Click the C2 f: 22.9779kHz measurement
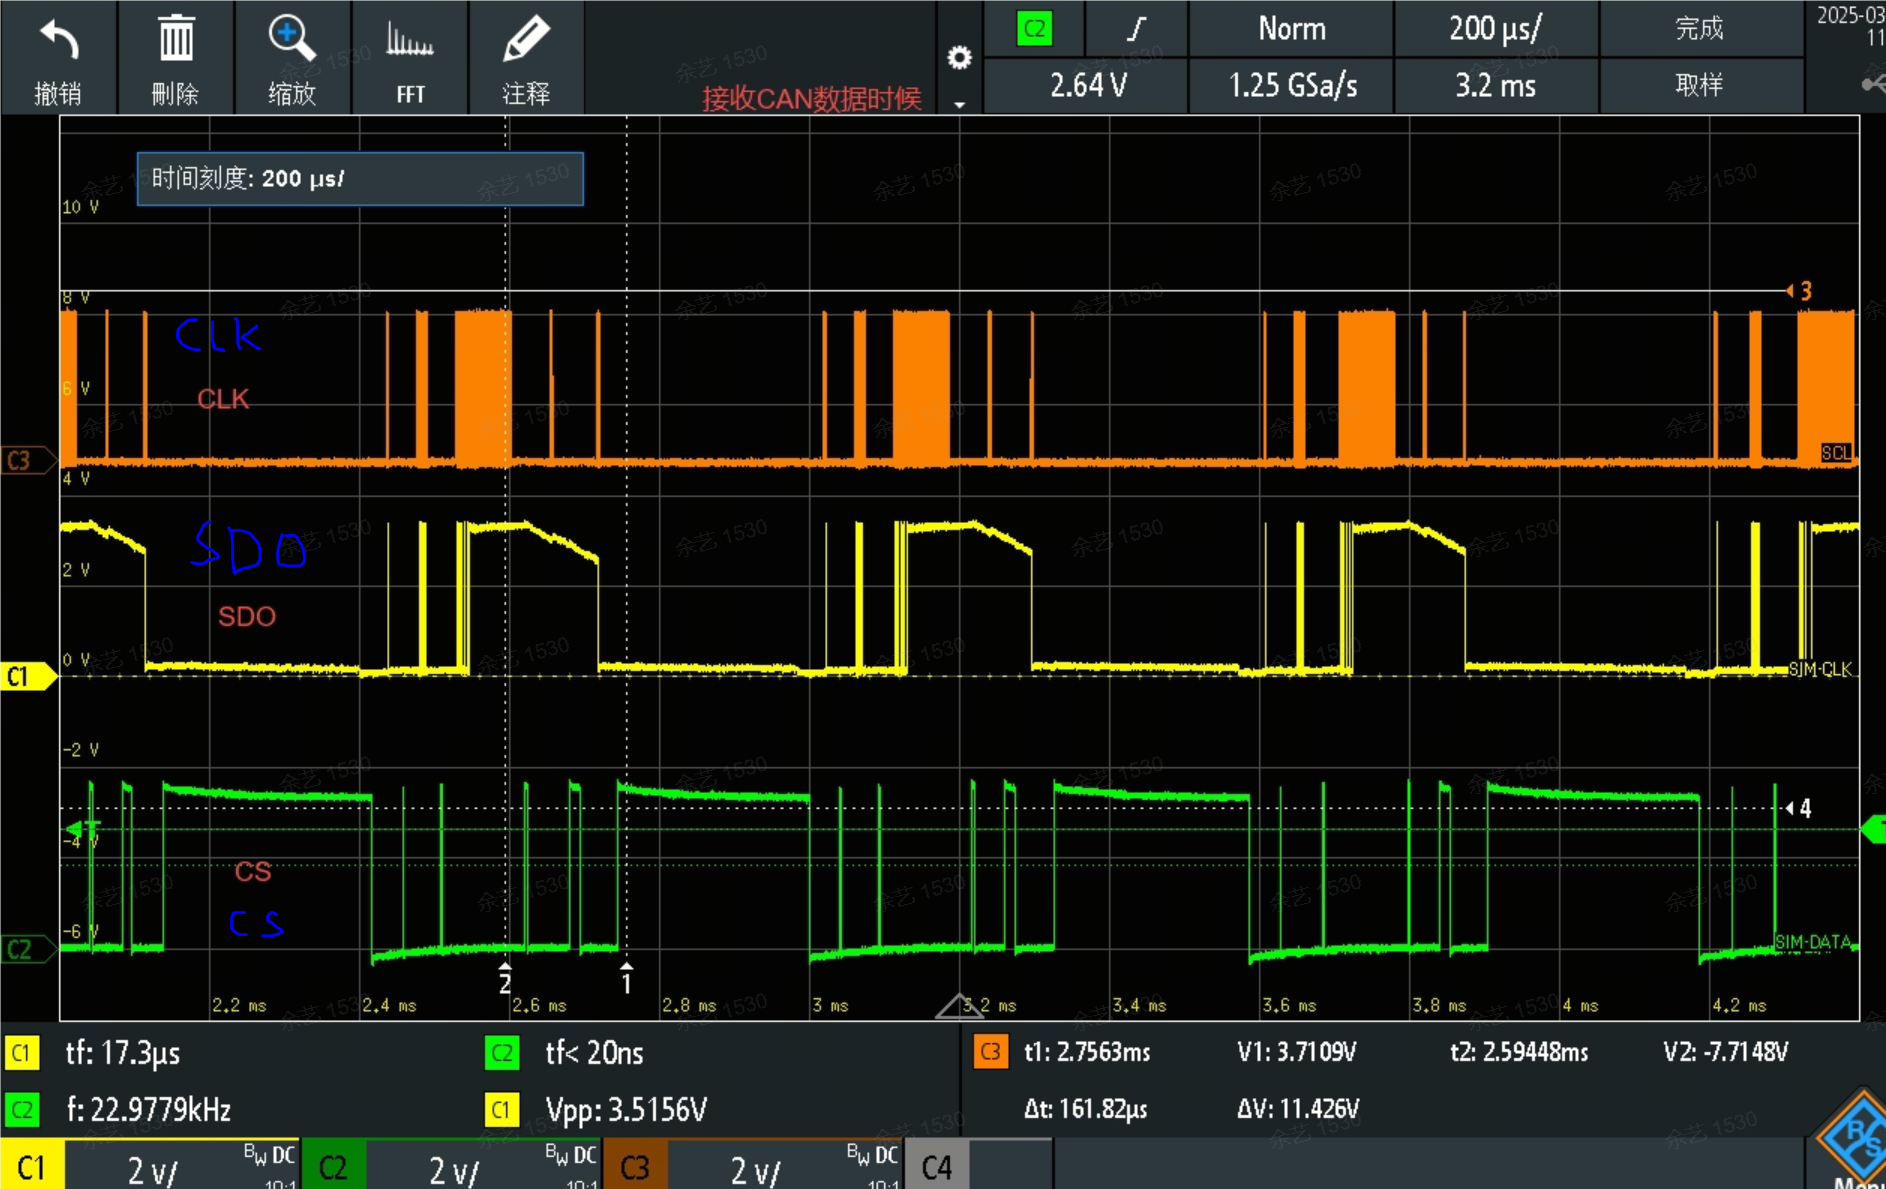 (149, 1110)
